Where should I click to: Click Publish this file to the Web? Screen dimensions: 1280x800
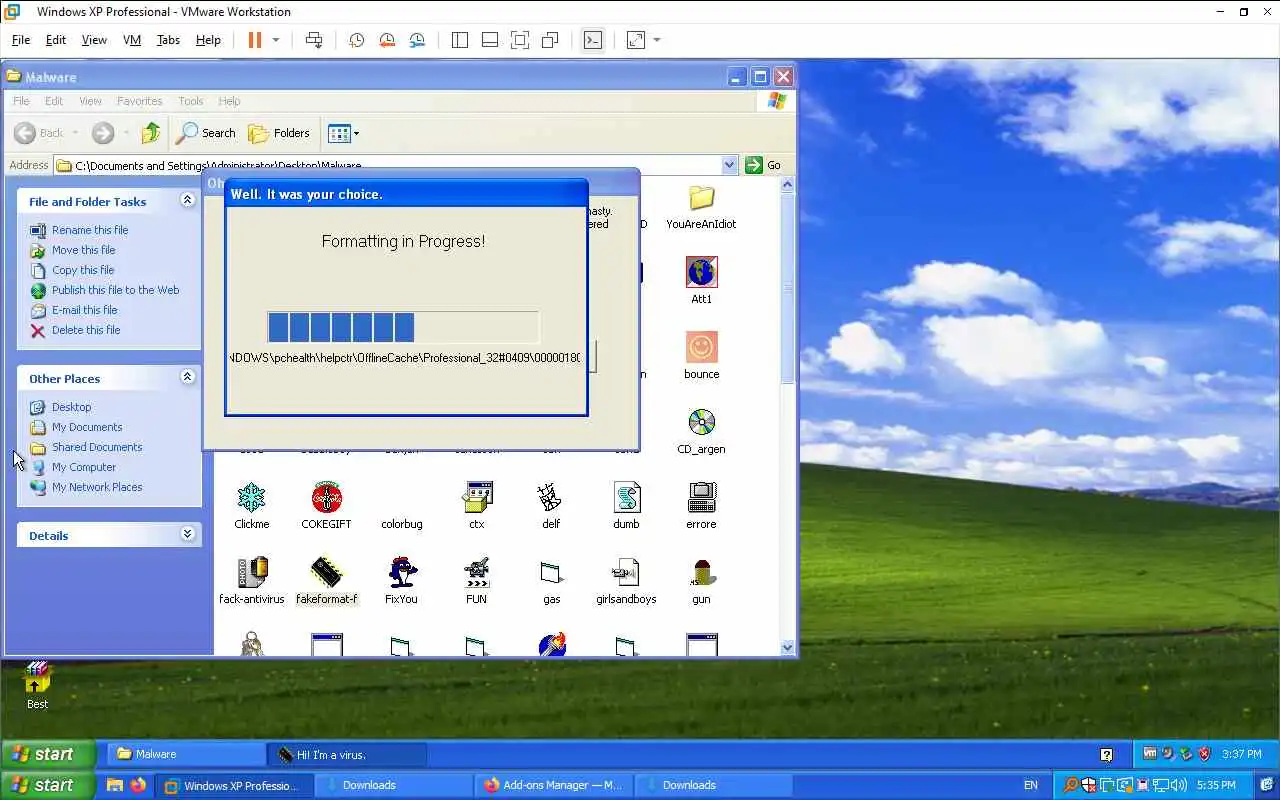pyautogui.click(x=116, y=290)
